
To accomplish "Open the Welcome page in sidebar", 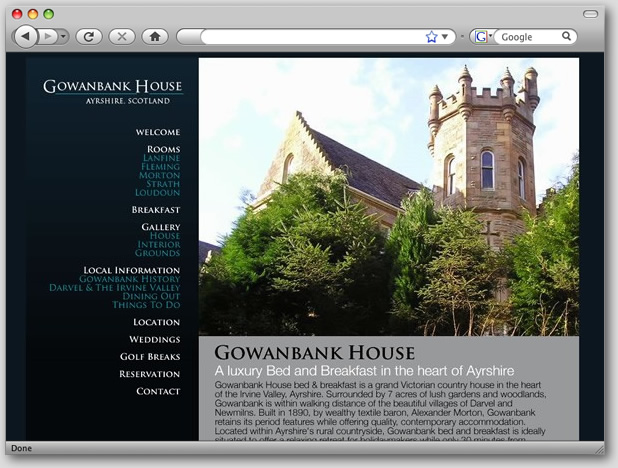I will point(157,132).
